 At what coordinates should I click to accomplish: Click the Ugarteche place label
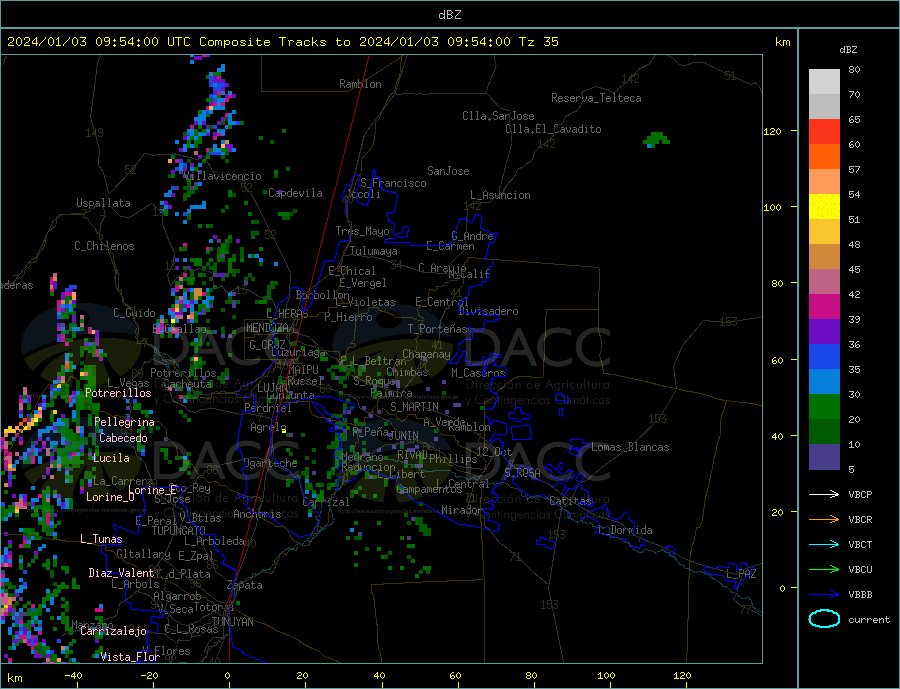pyautogui.click(x=270, y=463)
